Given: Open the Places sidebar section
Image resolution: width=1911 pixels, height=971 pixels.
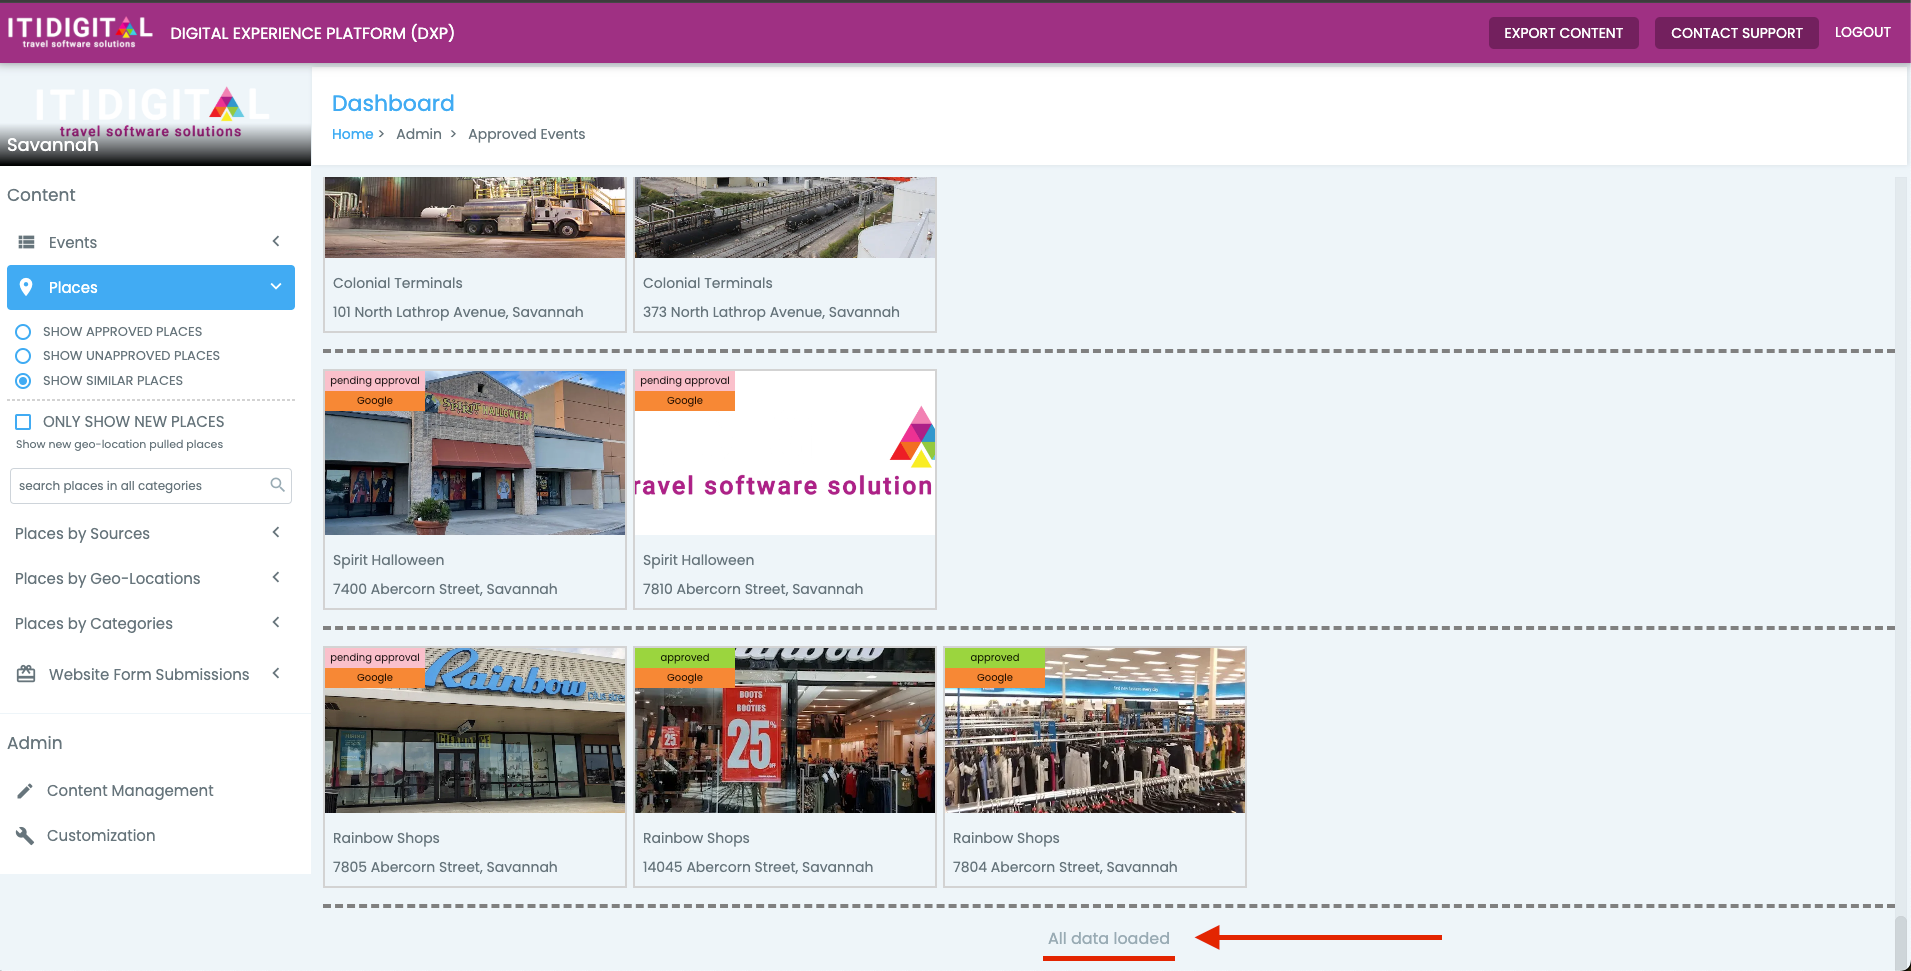Looking at the screenshot, I should pyautogui.click(x=151, y=287).
